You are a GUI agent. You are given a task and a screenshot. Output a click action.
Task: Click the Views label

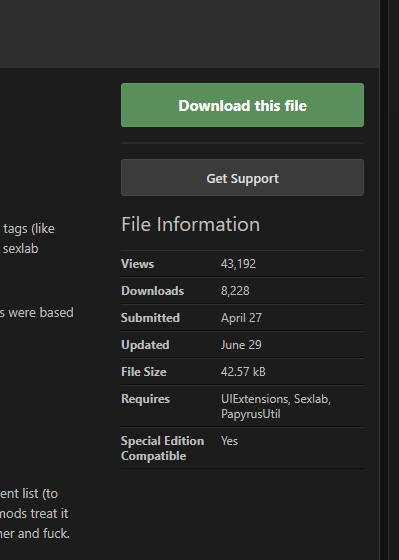coord(138,264)
